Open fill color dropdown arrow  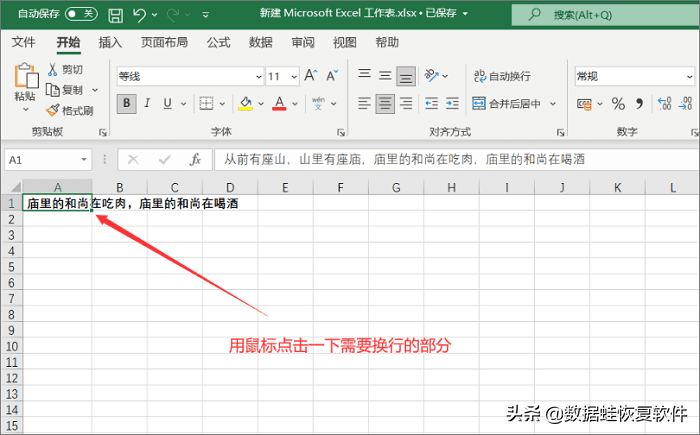[261, 104]
